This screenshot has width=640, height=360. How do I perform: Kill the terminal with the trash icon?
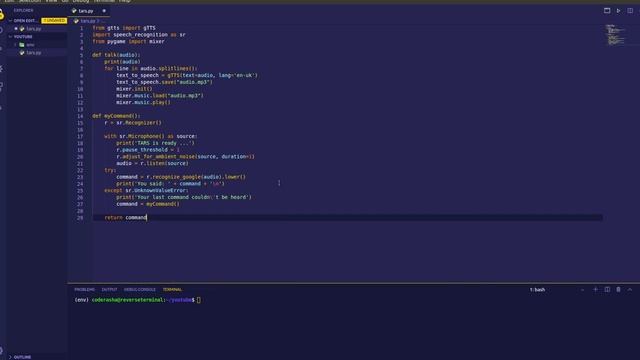[618, 289]
